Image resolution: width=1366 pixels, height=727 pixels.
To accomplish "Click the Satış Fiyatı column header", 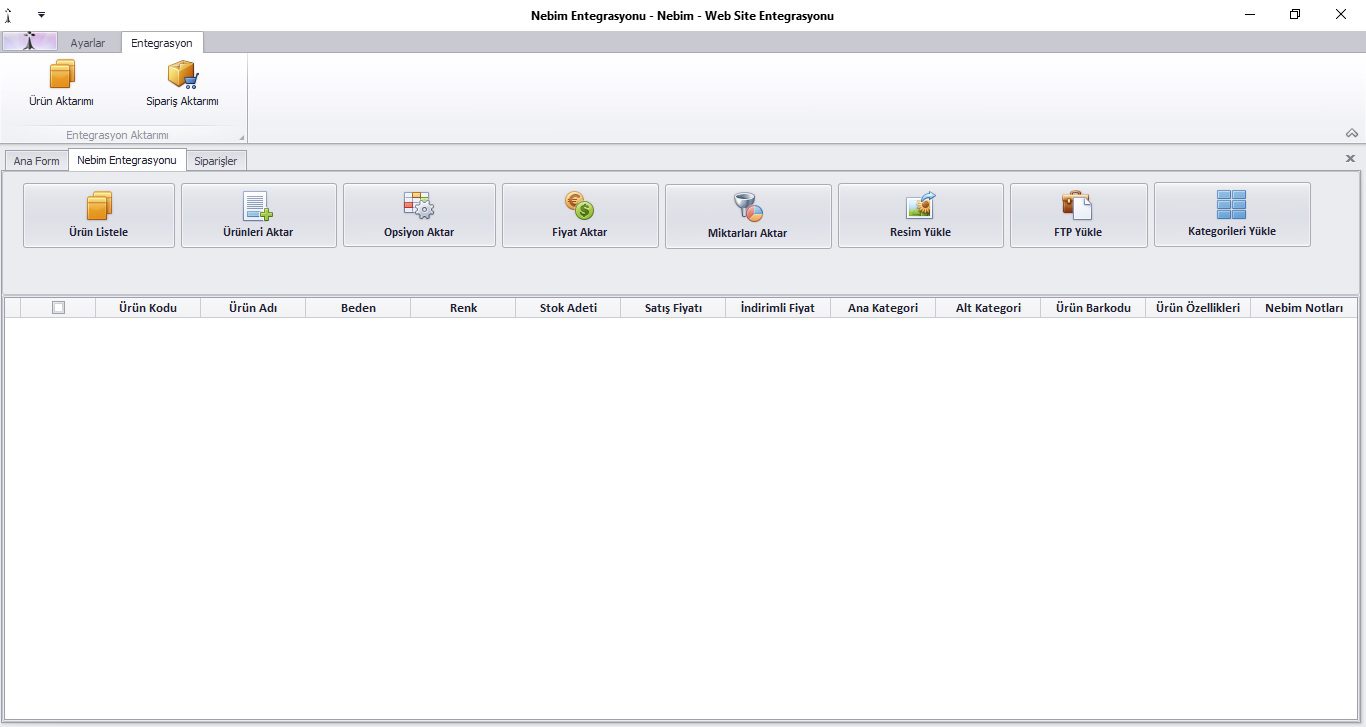I will coord(673,308).
